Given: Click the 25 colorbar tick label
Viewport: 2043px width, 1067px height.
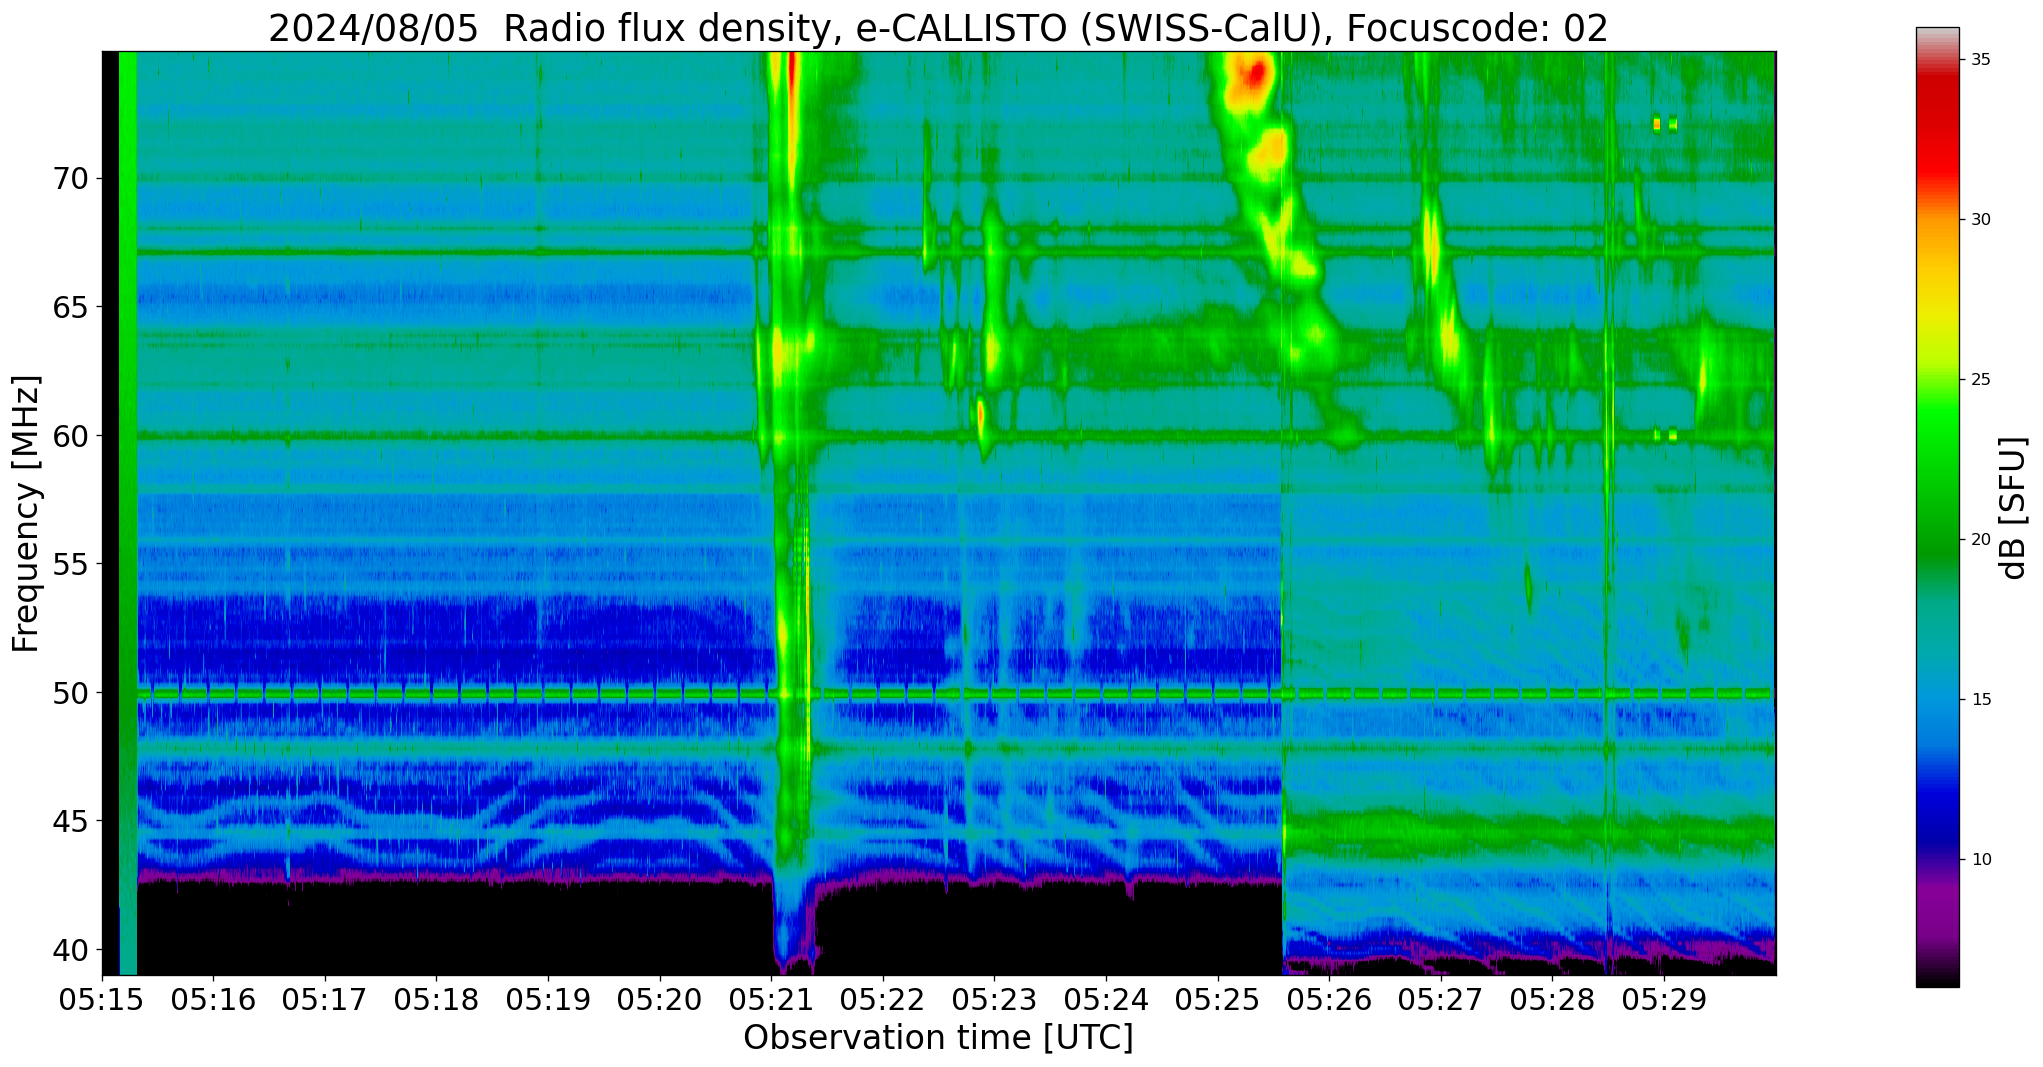Looking at the screenshot, I should pyautogui.click(x=1981, y=380).
